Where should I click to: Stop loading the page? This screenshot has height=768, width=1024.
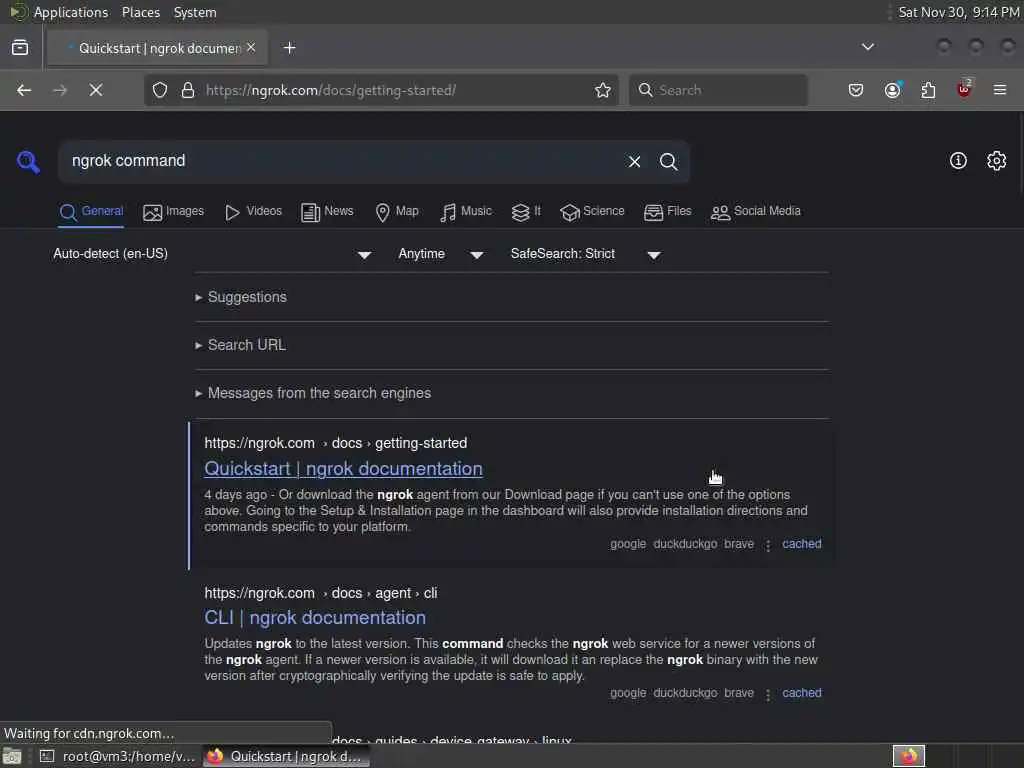click(x=96, y=90)
